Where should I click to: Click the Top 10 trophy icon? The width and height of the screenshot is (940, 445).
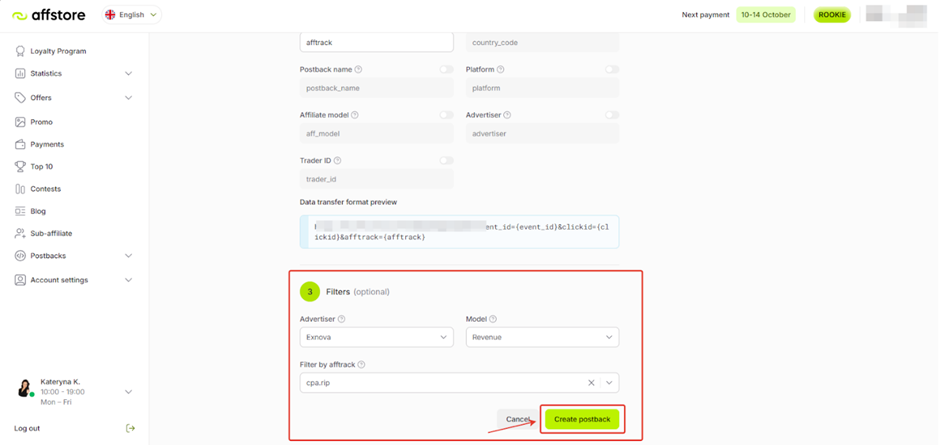20,166
